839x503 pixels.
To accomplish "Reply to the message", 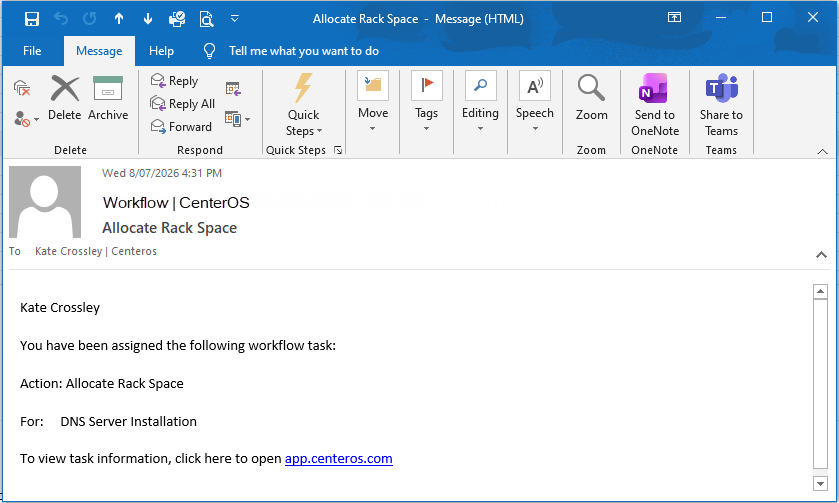I will click(174, 81).
